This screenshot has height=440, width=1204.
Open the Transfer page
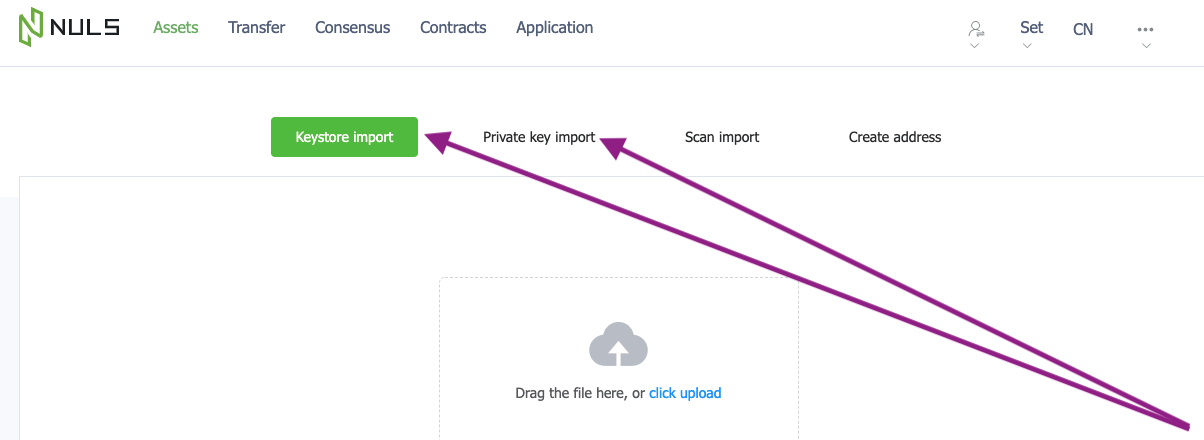[256, 28]
